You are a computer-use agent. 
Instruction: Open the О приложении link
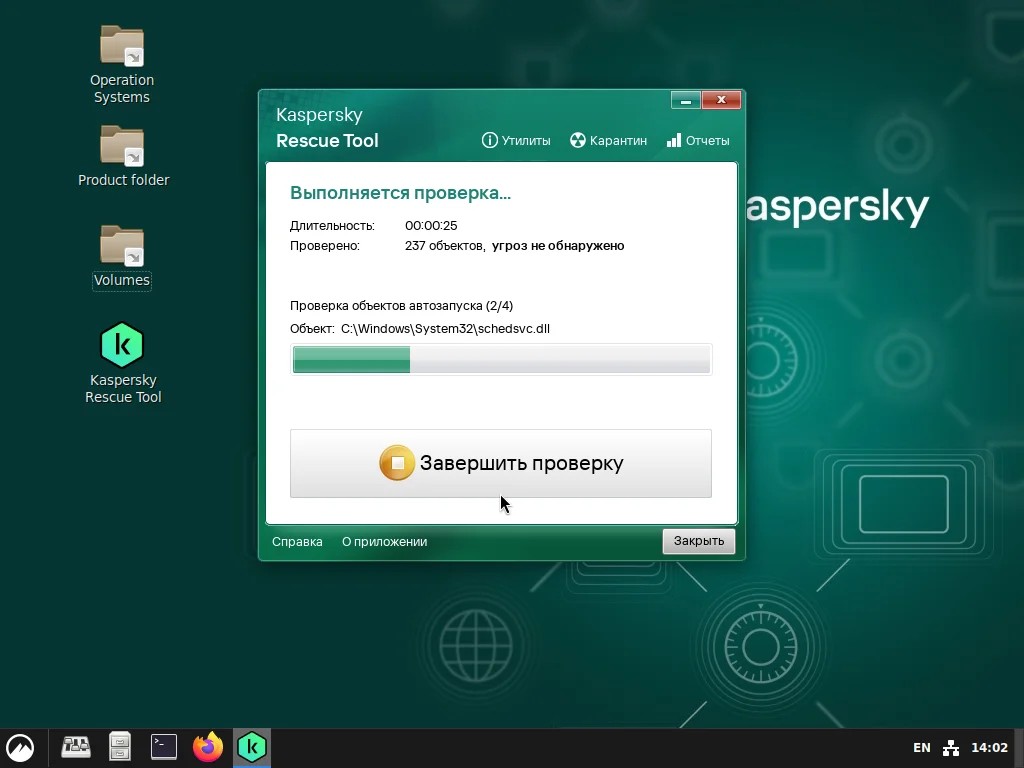pos(385,542)
